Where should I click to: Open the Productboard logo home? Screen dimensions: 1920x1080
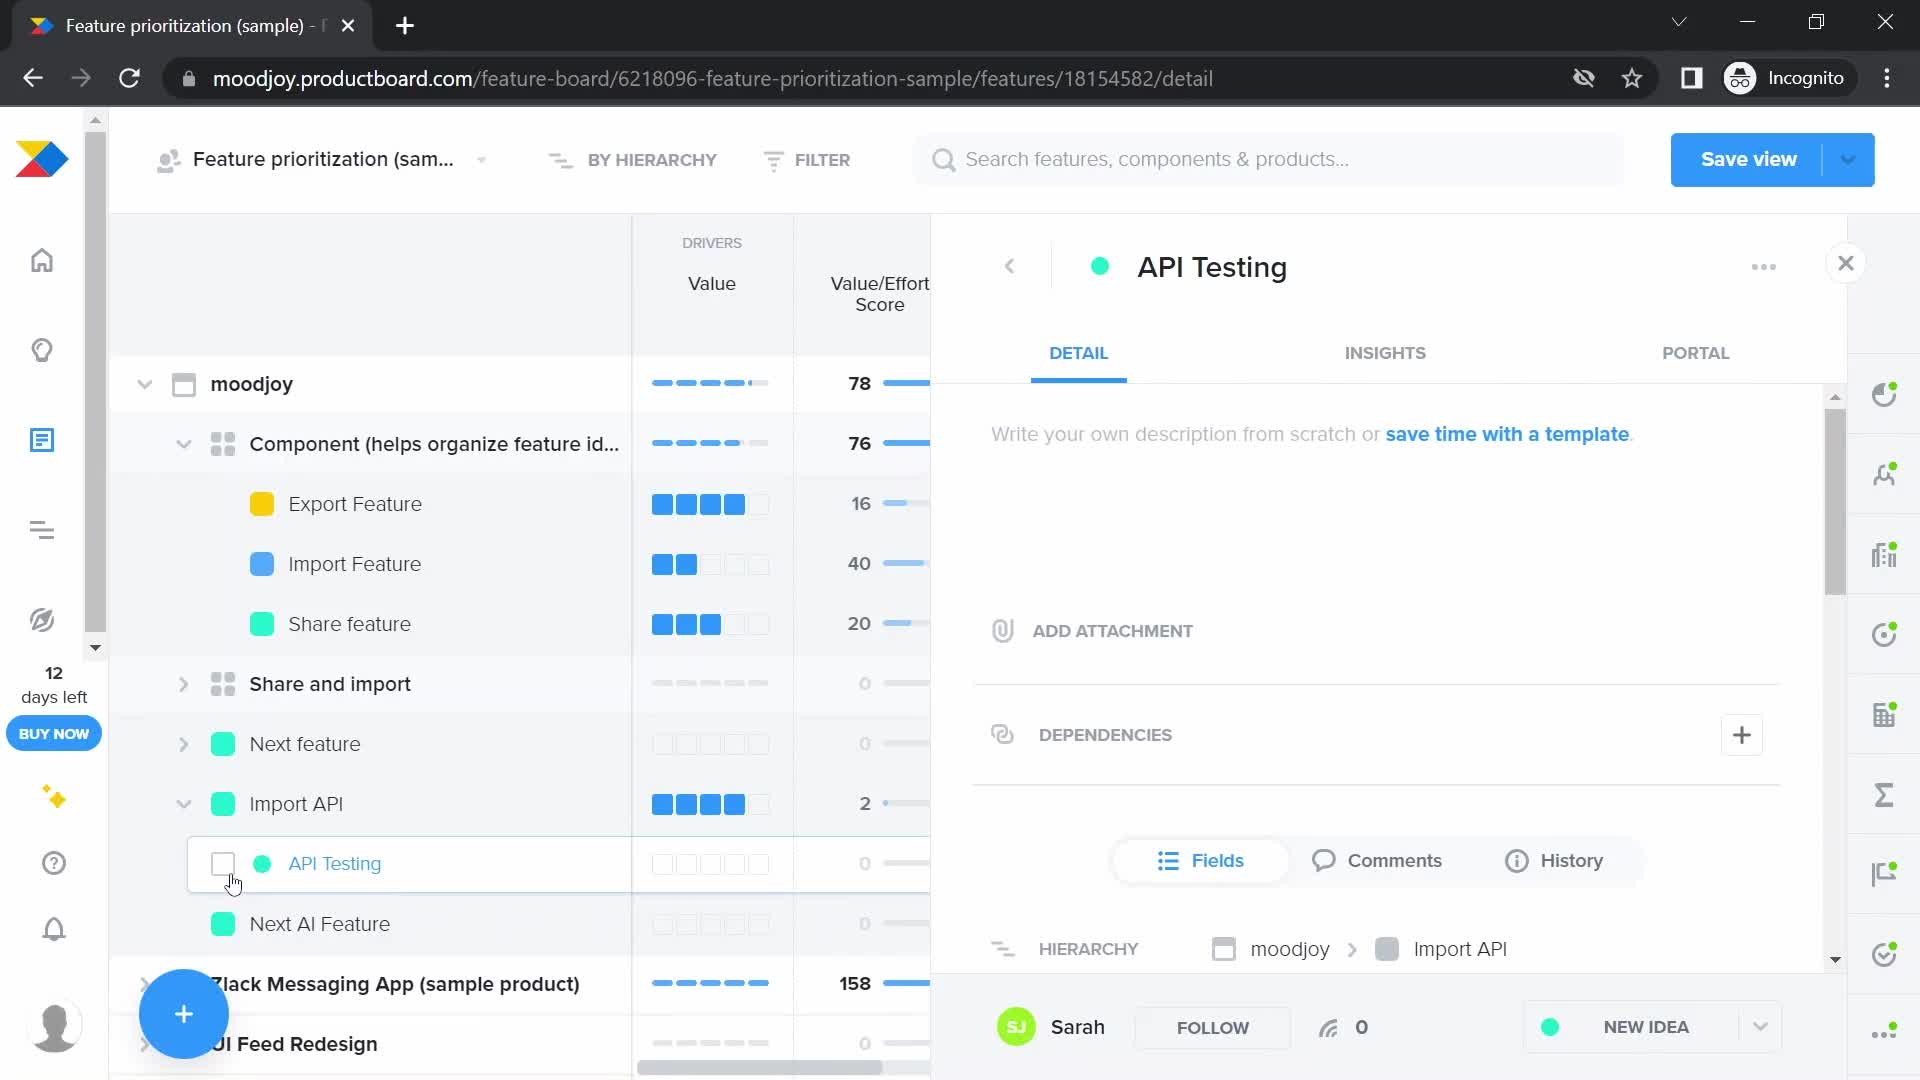click(x=42, y=160)
